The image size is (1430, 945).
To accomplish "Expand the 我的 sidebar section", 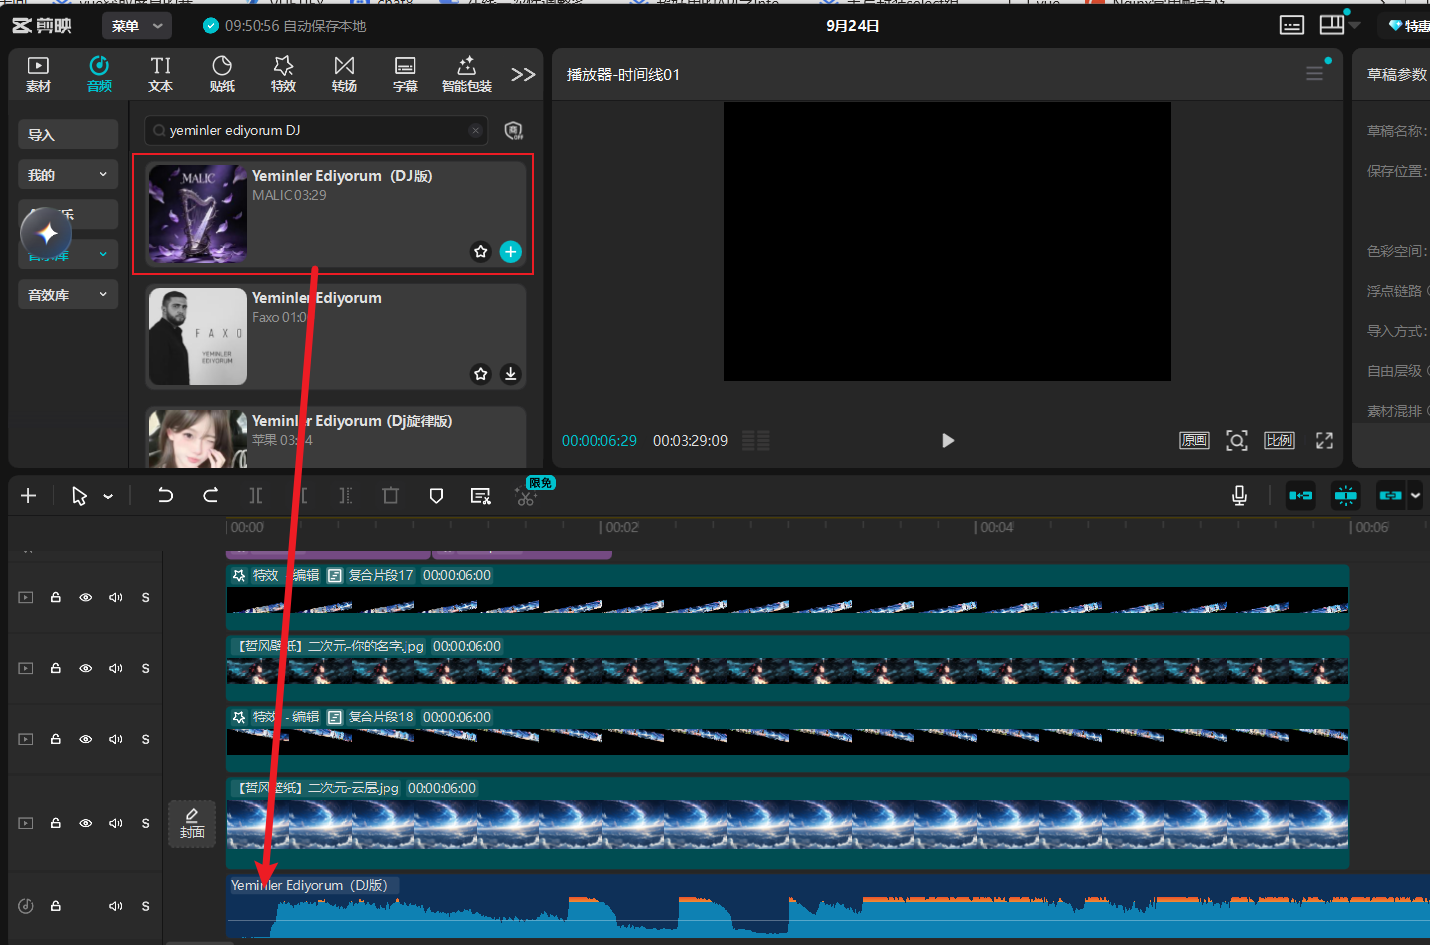I will [68, 175].
